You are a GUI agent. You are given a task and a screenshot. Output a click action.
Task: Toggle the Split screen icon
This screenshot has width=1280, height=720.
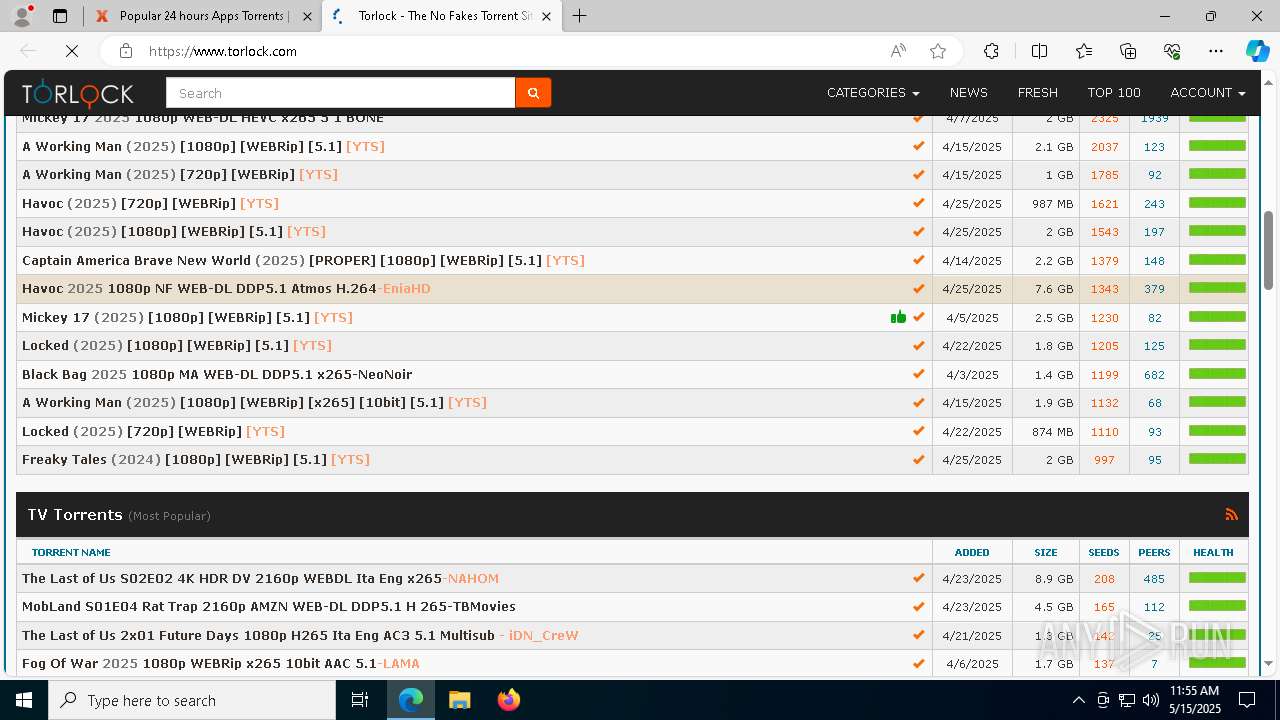(x=1039, y=51)
